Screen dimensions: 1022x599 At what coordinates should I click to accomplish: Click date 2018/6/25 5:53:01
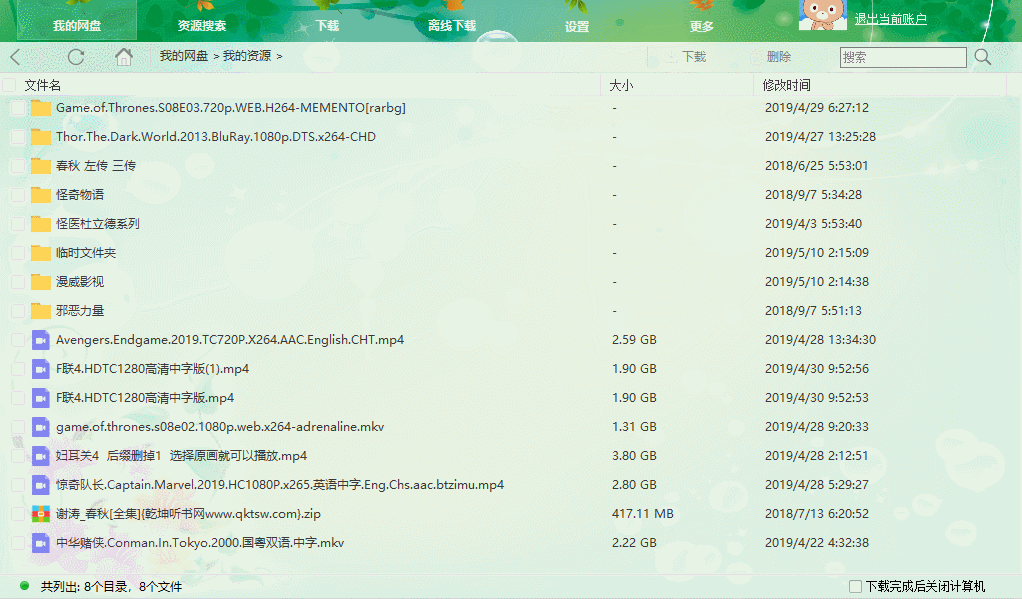817,166
